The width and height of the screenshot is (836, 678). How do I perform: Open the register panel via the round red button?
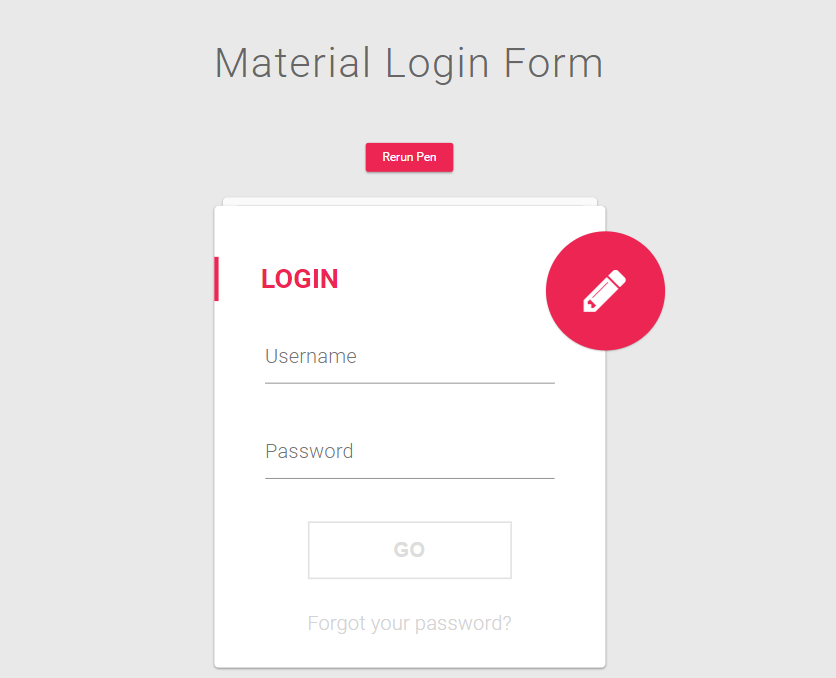(605, 291)
